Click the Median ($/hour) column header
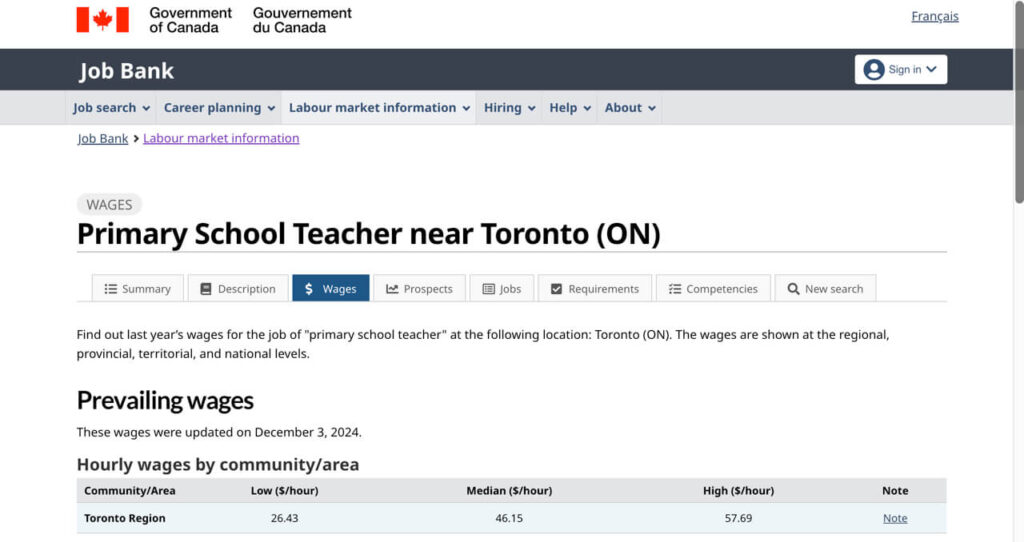Screen dimensions: 1024x542 pyautogui.click(x=509, y=490)
